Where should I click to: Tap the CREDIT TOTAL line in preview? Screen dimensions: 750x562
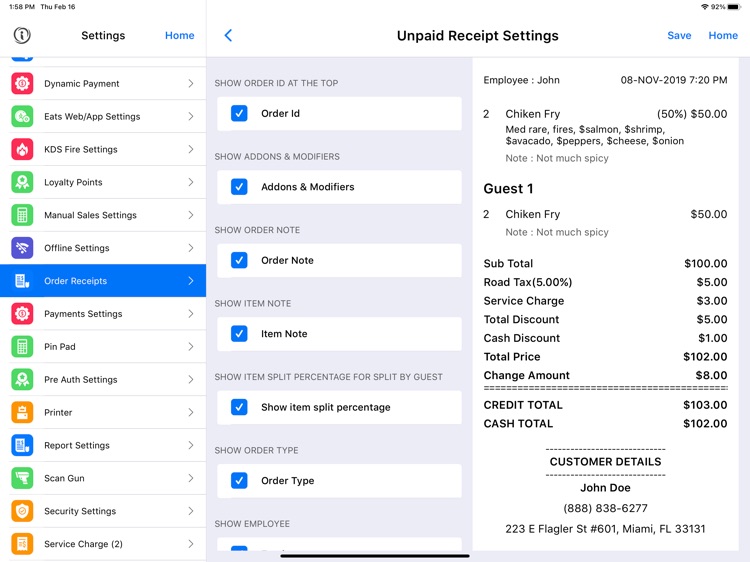[x=605, y=405]
